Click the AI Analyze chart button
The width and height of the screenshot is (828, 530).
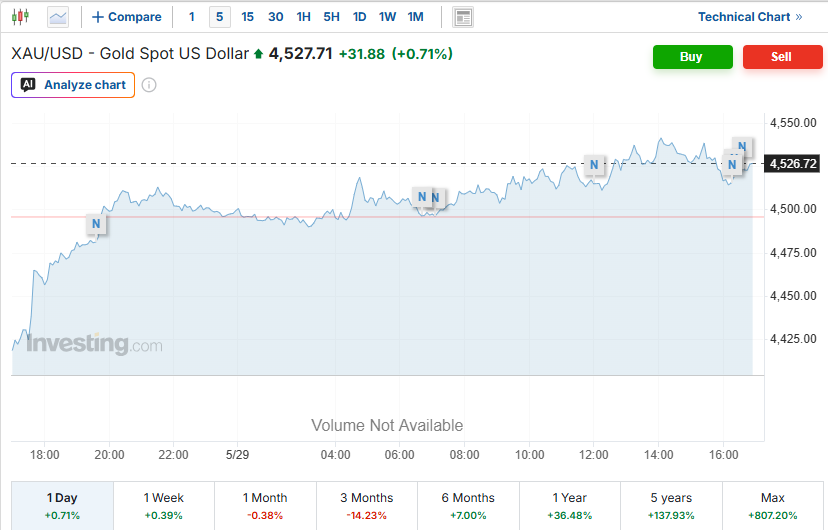click(73, 85)
